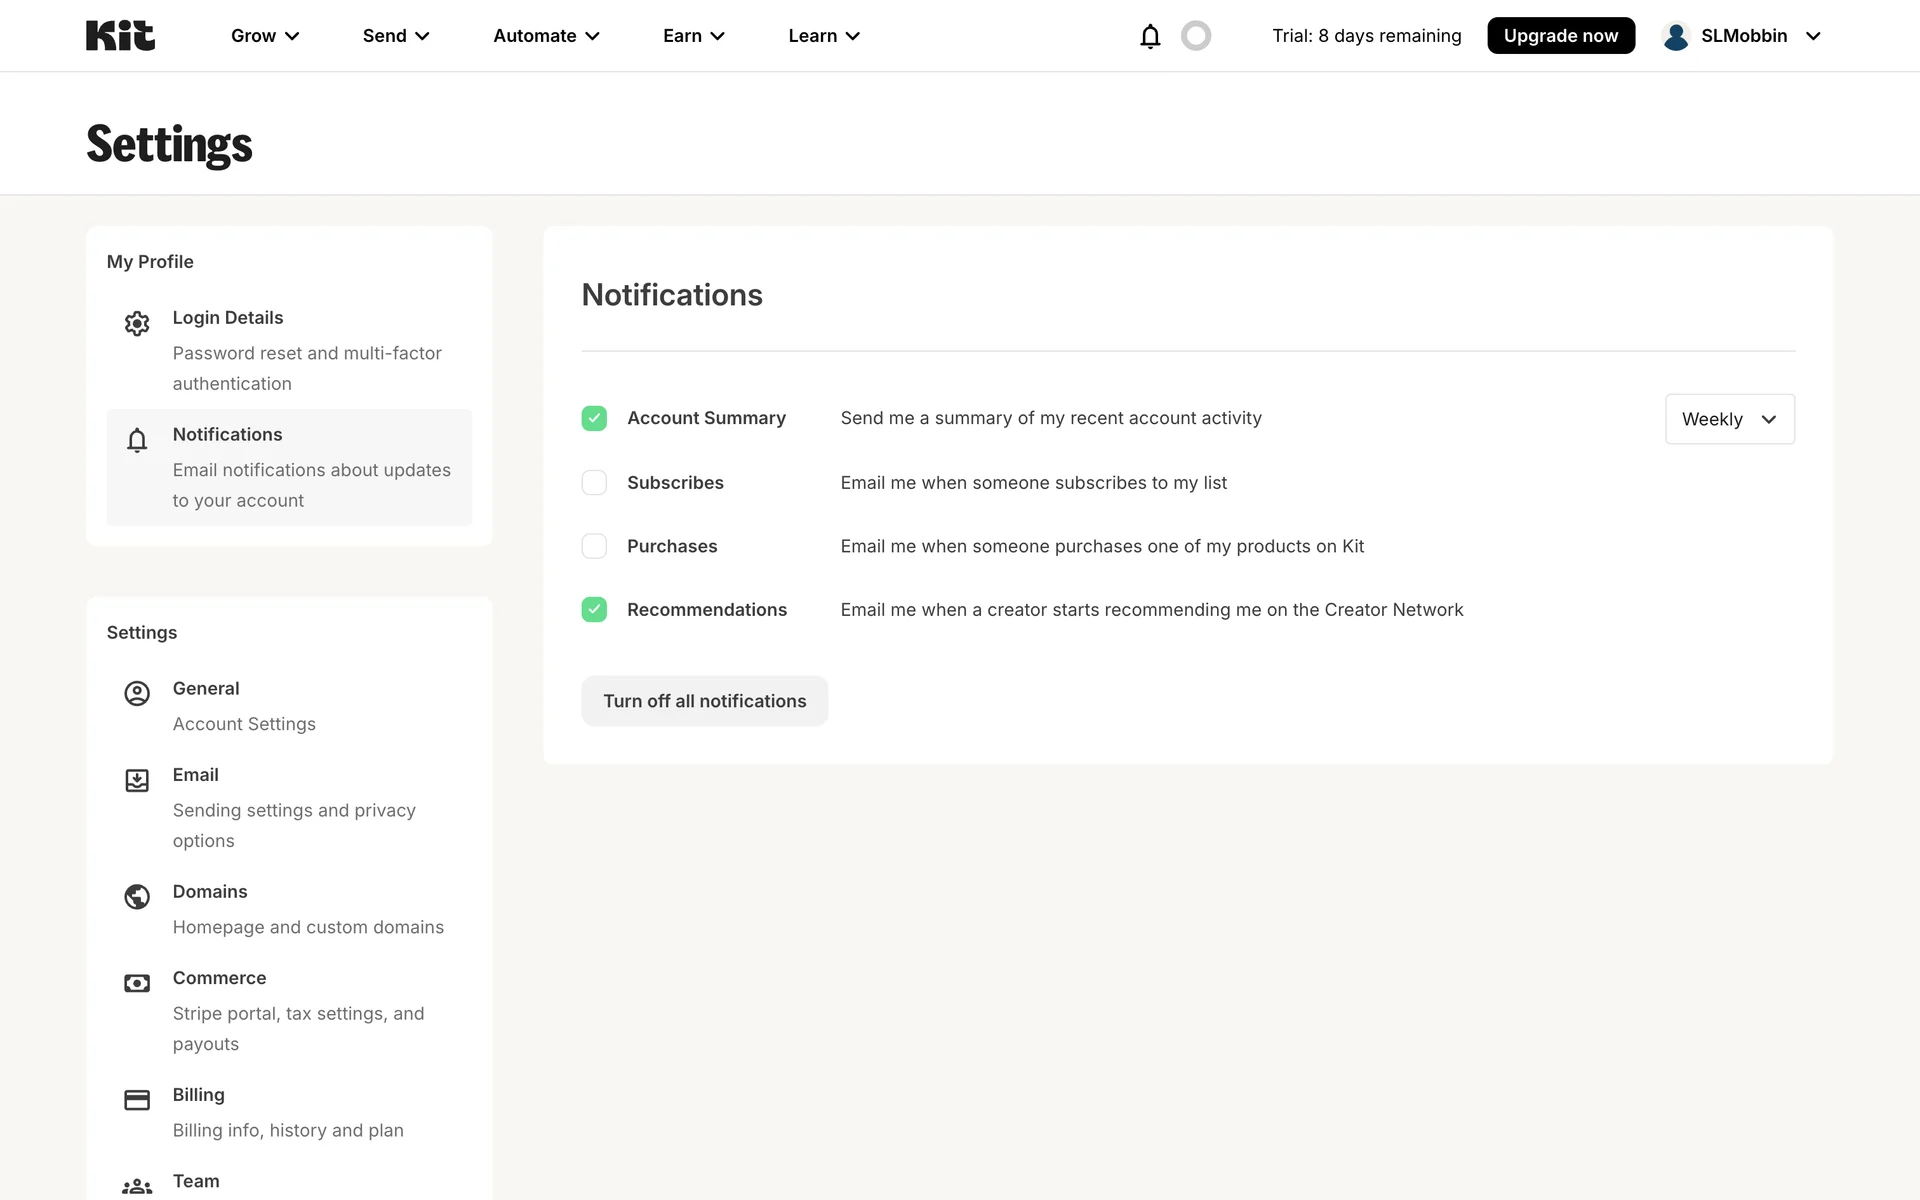
Task: Enable the Subscribes notification checkbox
Action: pyautogui.click(x=594, y=483)
